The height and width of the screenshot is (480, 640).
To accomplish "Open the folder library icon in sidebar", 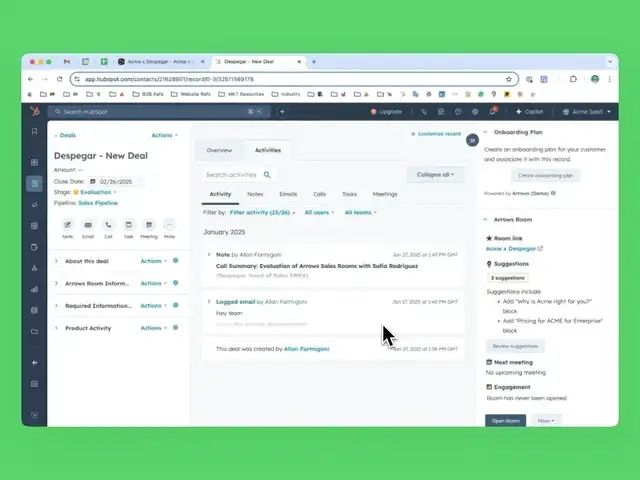I will pyautogui.click(x=35, y=331).
